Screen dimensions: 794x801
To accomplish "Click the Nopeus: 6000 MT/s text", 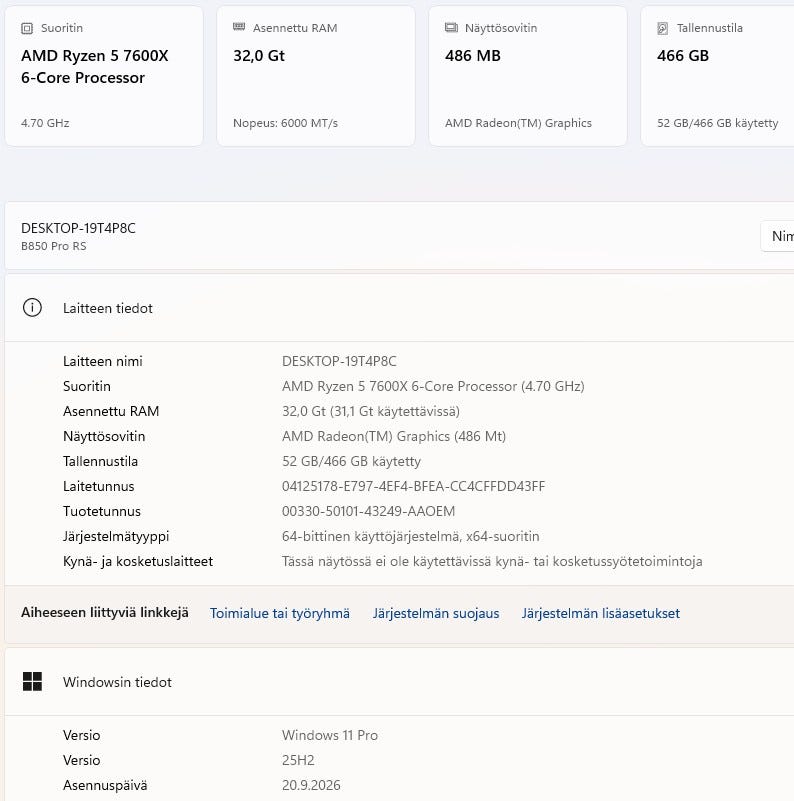I will point(285,123).
